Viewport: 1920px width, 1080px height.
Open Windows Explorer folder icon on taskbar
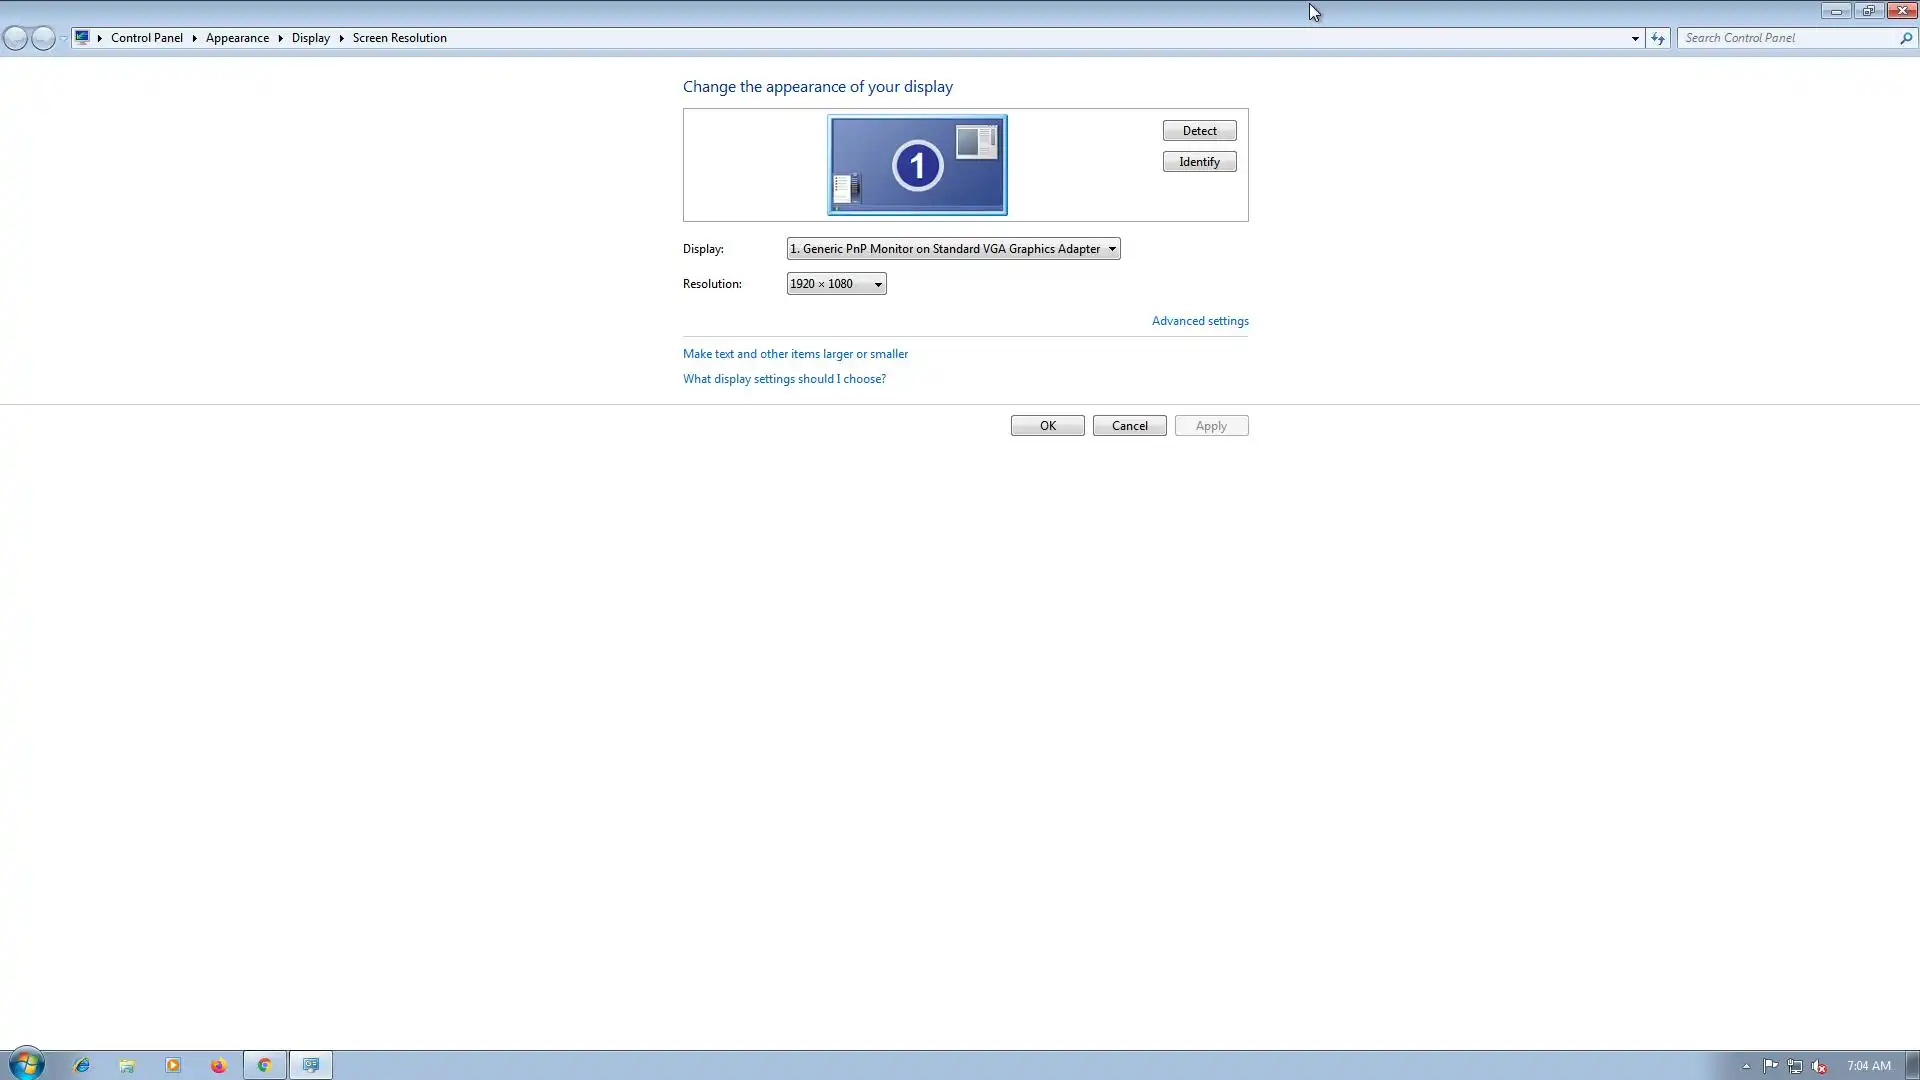127,1065
